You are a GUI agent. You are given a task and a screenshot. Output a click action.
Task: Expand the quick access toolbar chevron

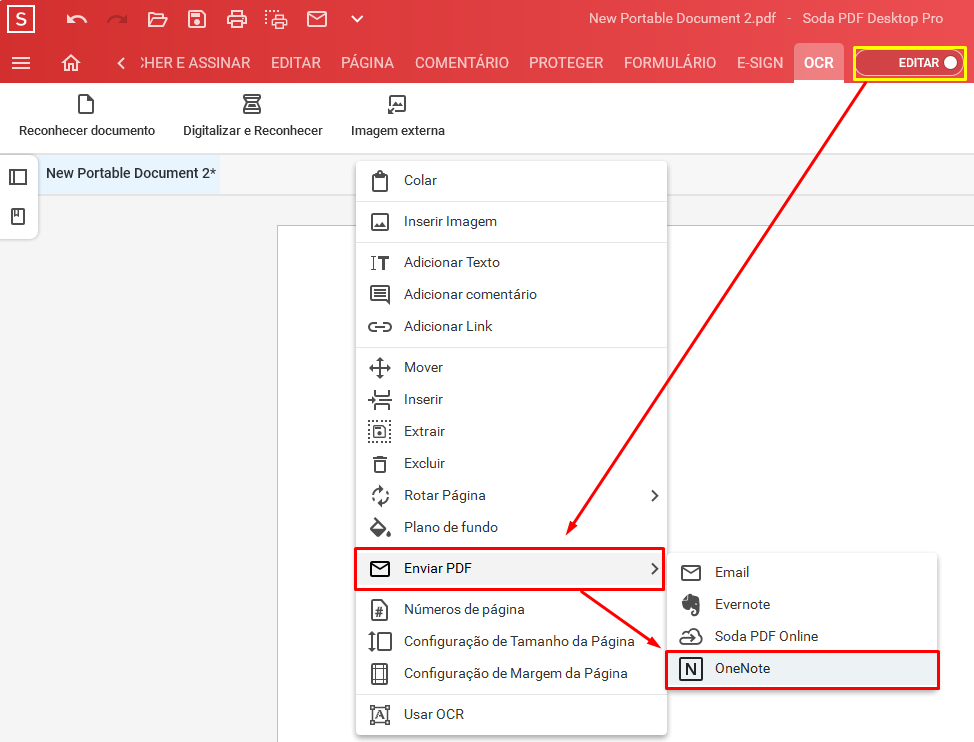(x=357, y=19)
